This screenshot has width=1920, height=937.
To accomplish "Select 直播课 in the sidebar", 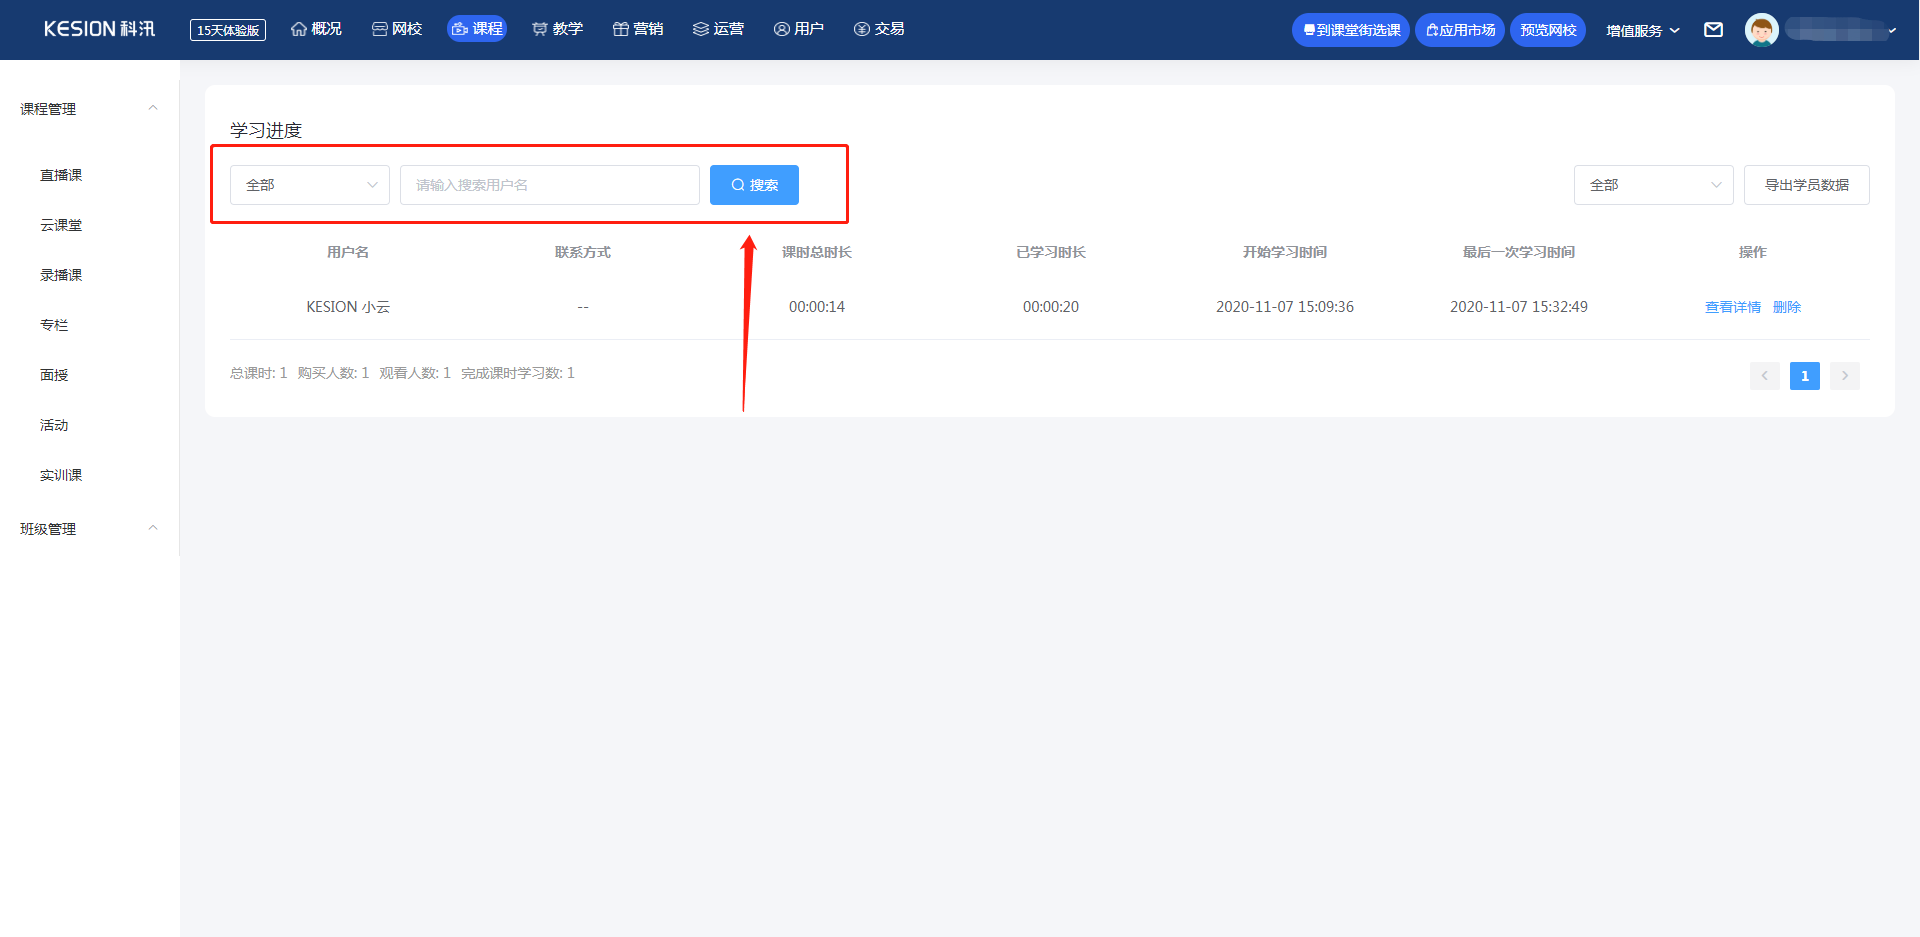I will [x=61, y=175].
